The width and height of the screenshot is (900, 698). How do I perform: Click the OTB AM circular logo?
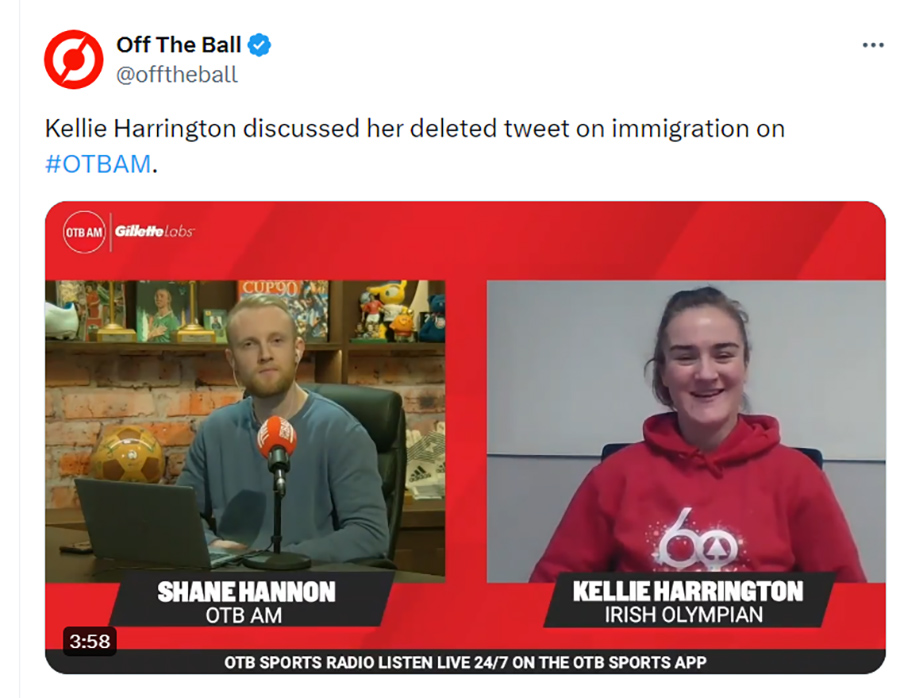click(84, 232)
